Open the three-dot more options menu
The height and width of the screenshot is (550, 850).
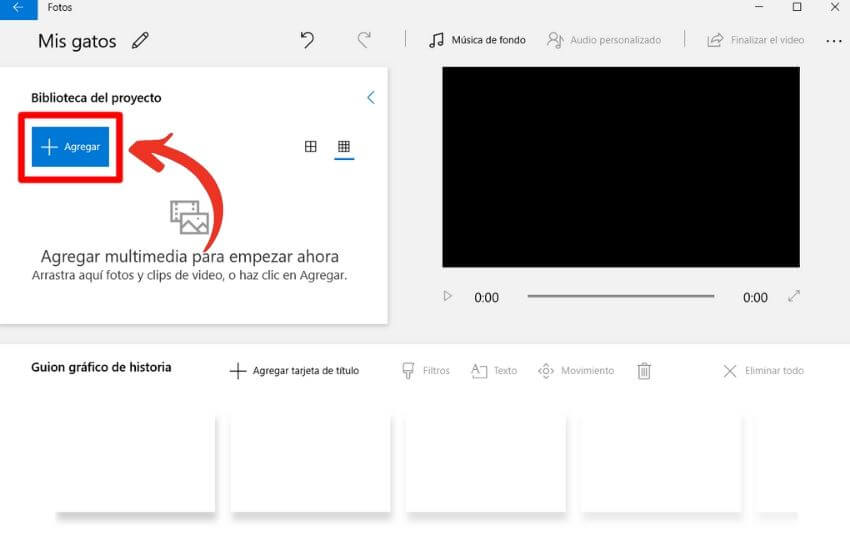[x=834, y=41]
